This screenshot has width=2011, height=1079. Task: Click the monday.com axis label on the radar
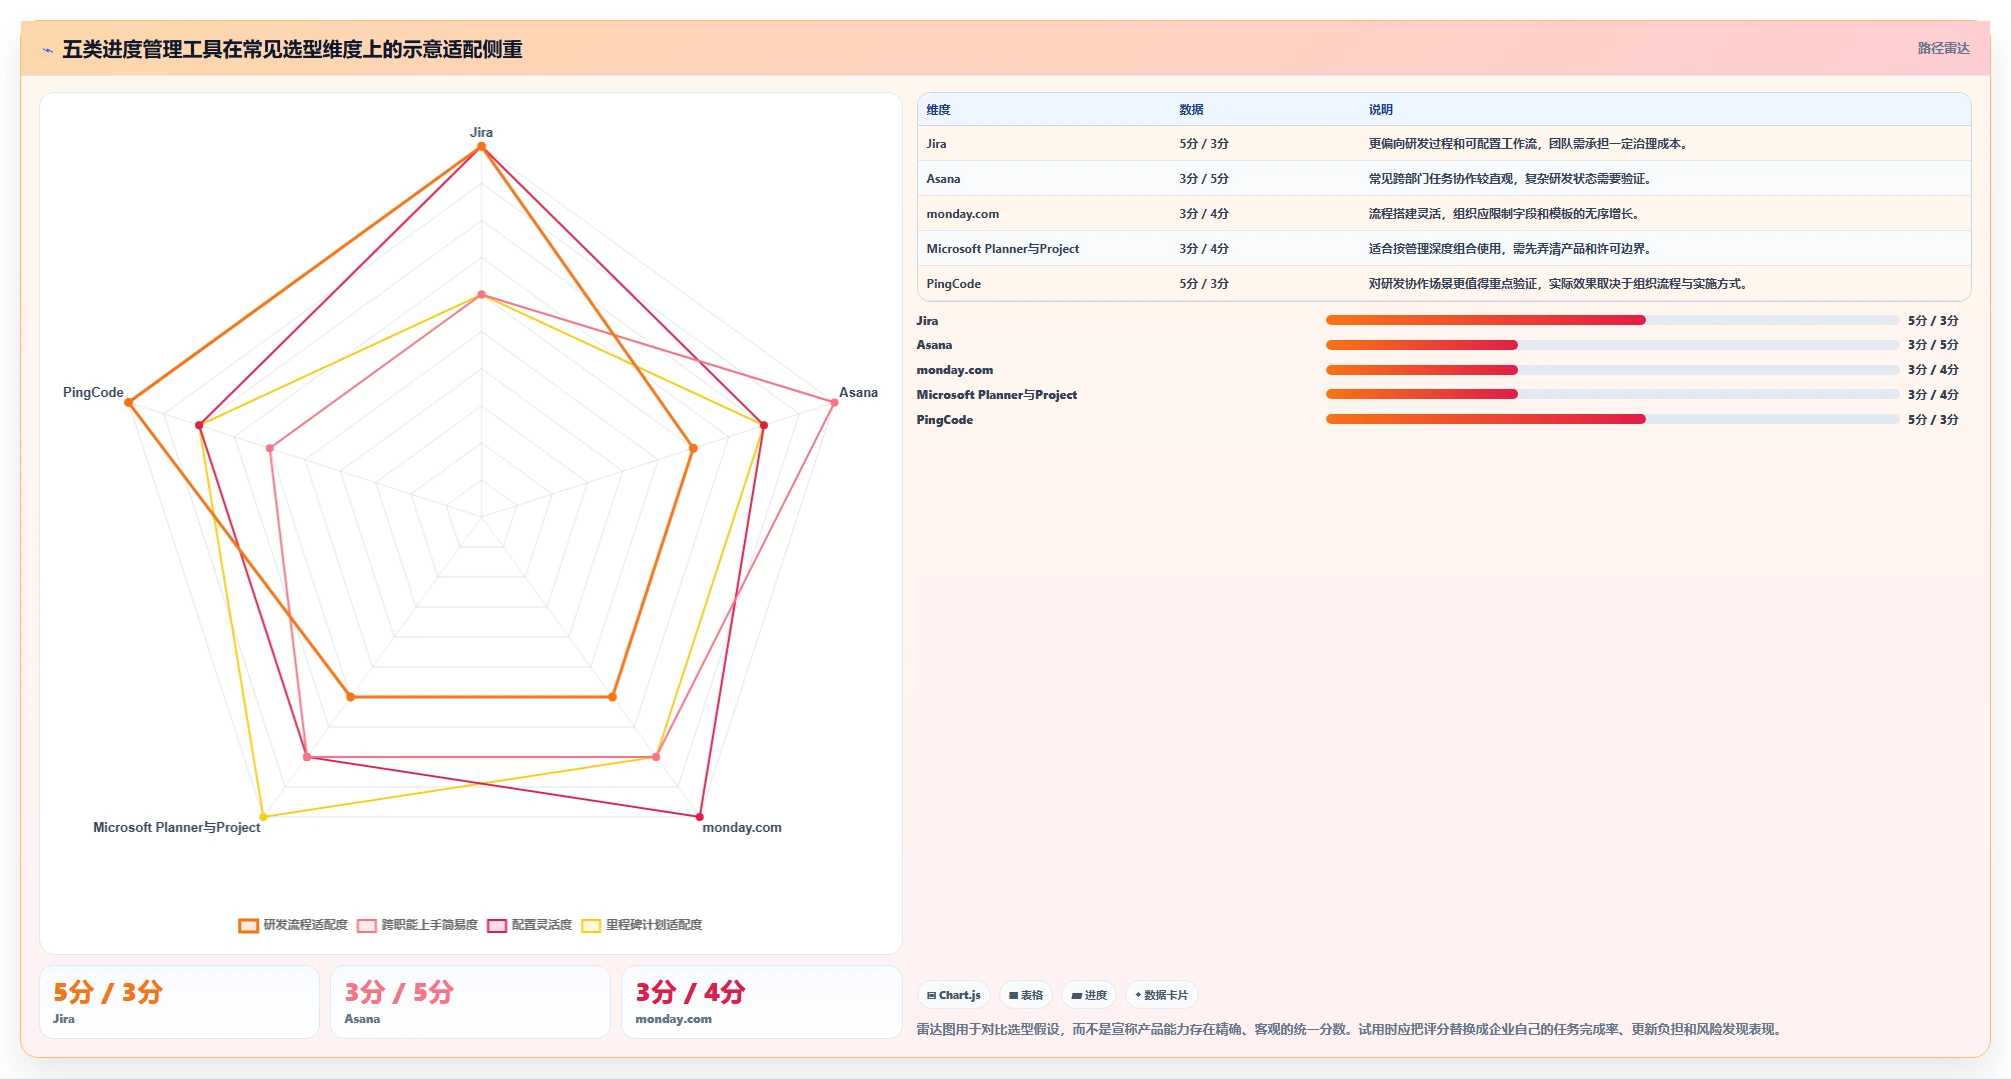pos(742,827)
